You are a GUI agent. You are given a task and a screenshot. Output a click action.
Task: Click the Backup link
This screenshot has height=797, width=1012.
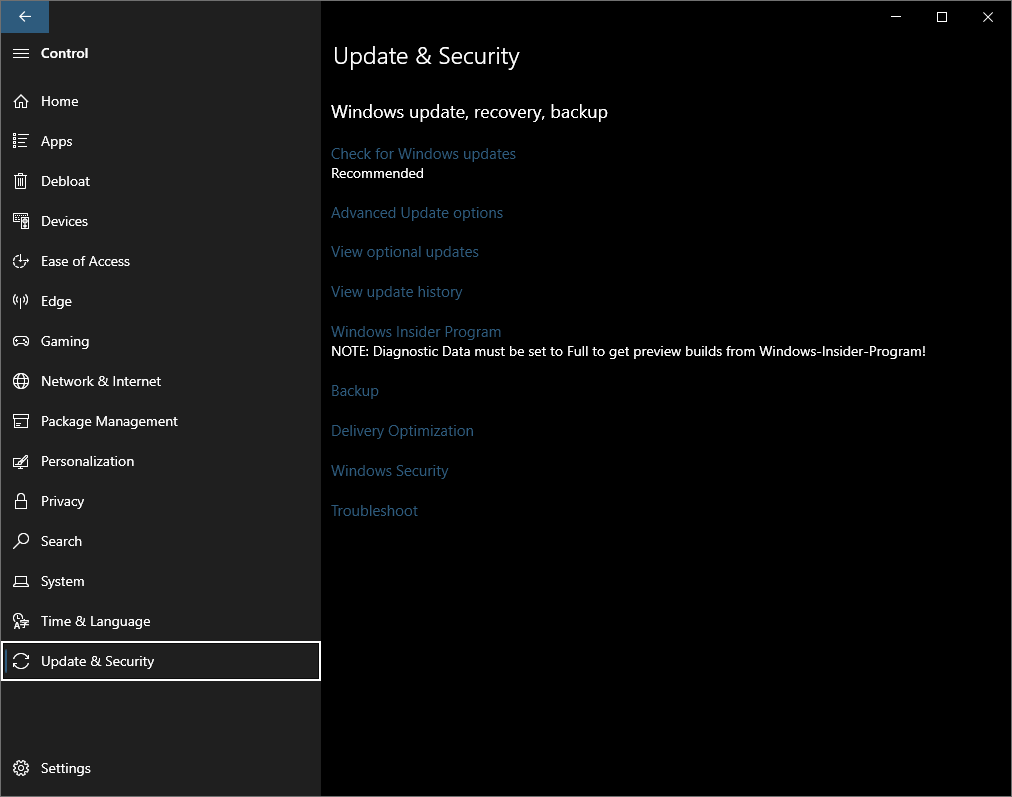pos(354,391)
